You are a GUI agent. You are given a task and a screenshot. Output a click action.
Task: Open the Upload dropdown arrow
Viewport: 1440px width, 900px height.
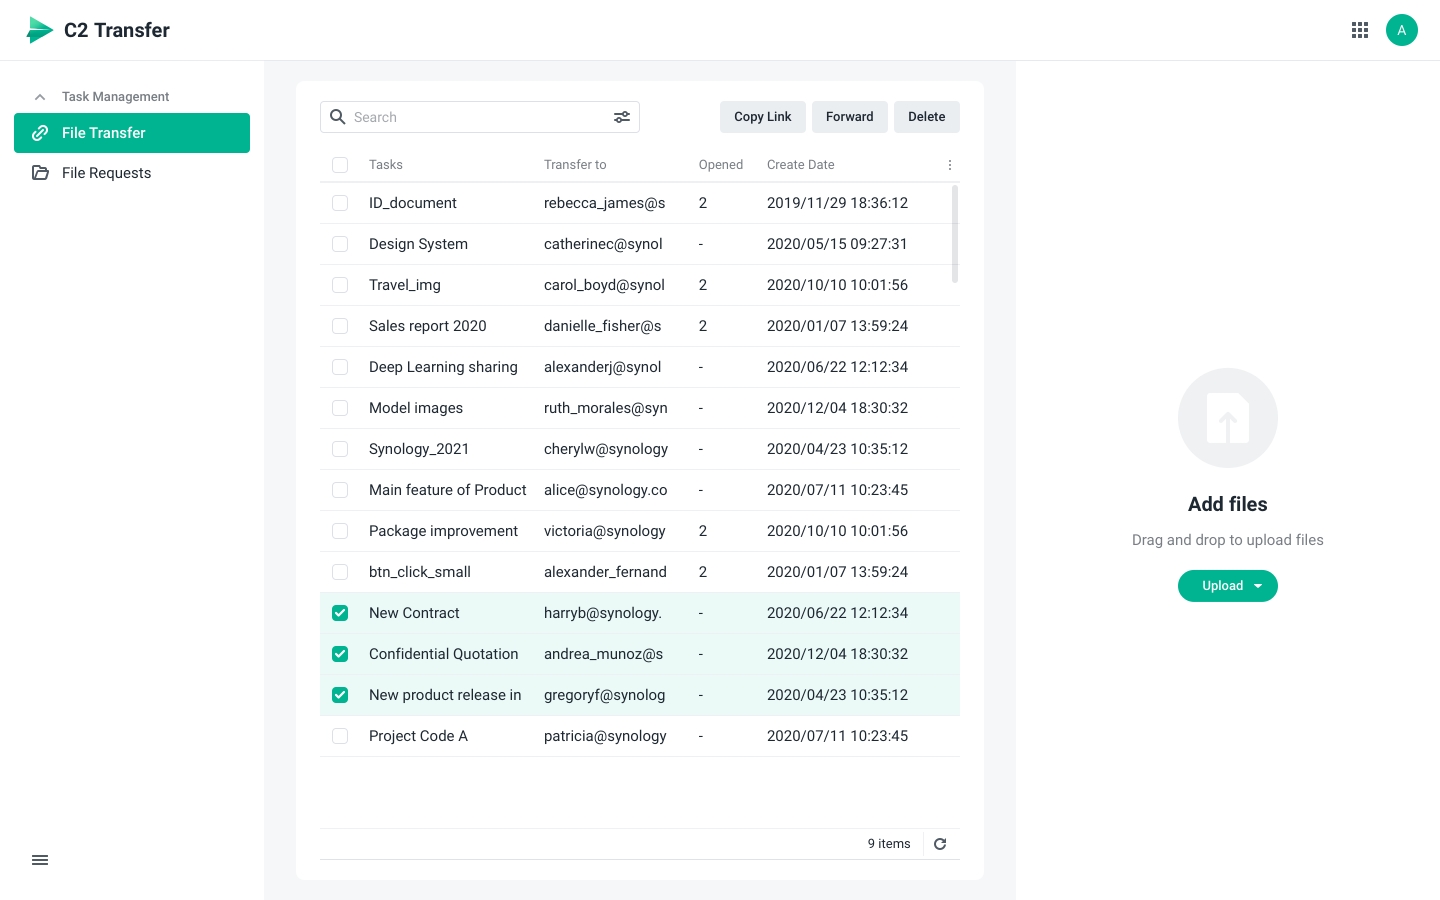[1258, 586]
